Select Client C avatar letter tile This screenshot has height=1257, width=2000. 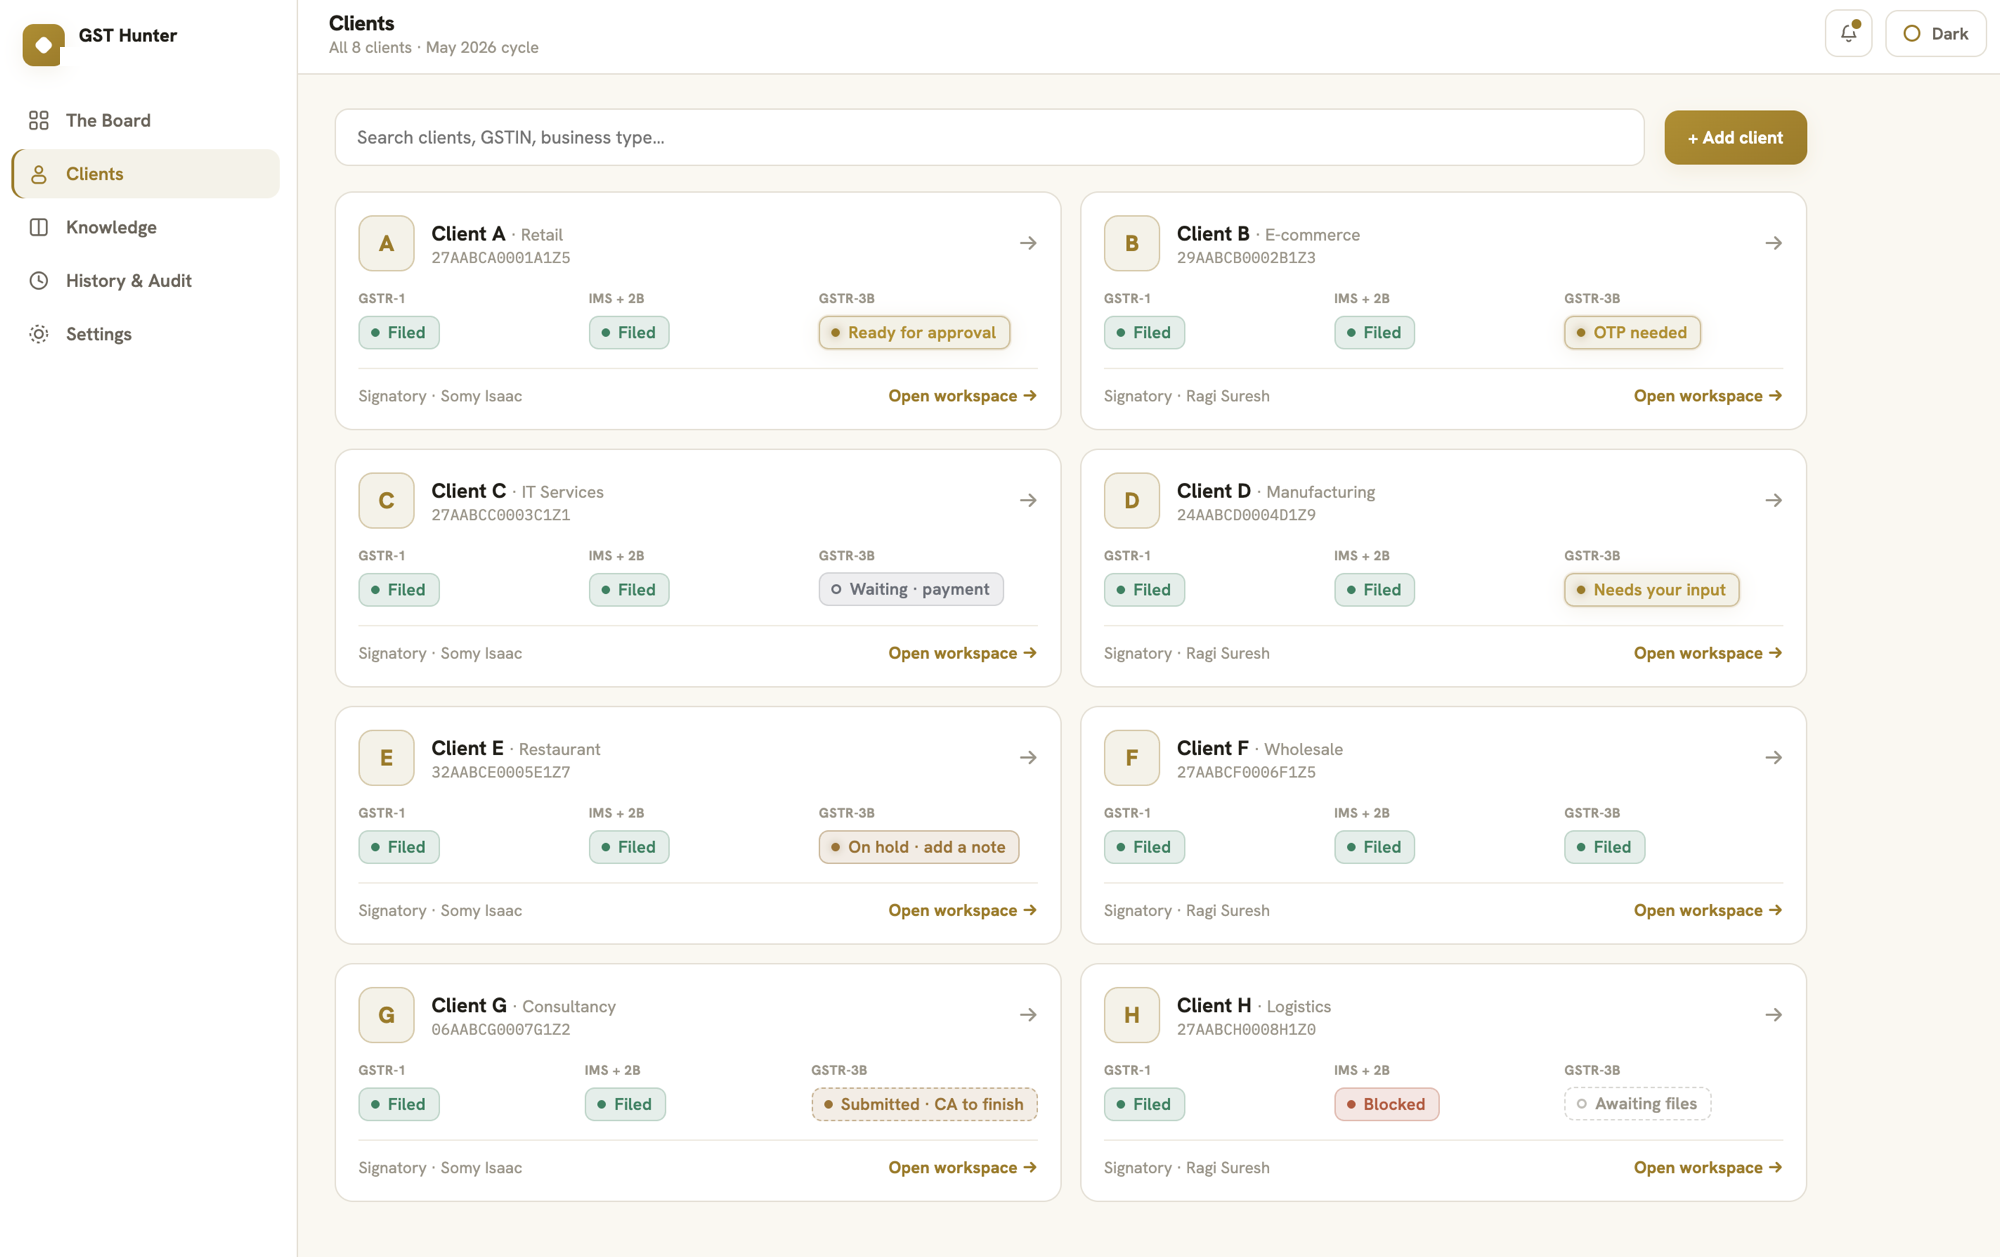click(386, 500)
